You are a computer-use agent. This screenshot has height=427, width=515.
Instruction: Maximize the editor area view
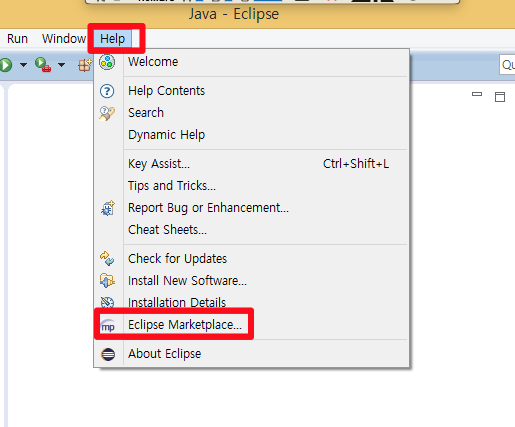pos(500,97)
